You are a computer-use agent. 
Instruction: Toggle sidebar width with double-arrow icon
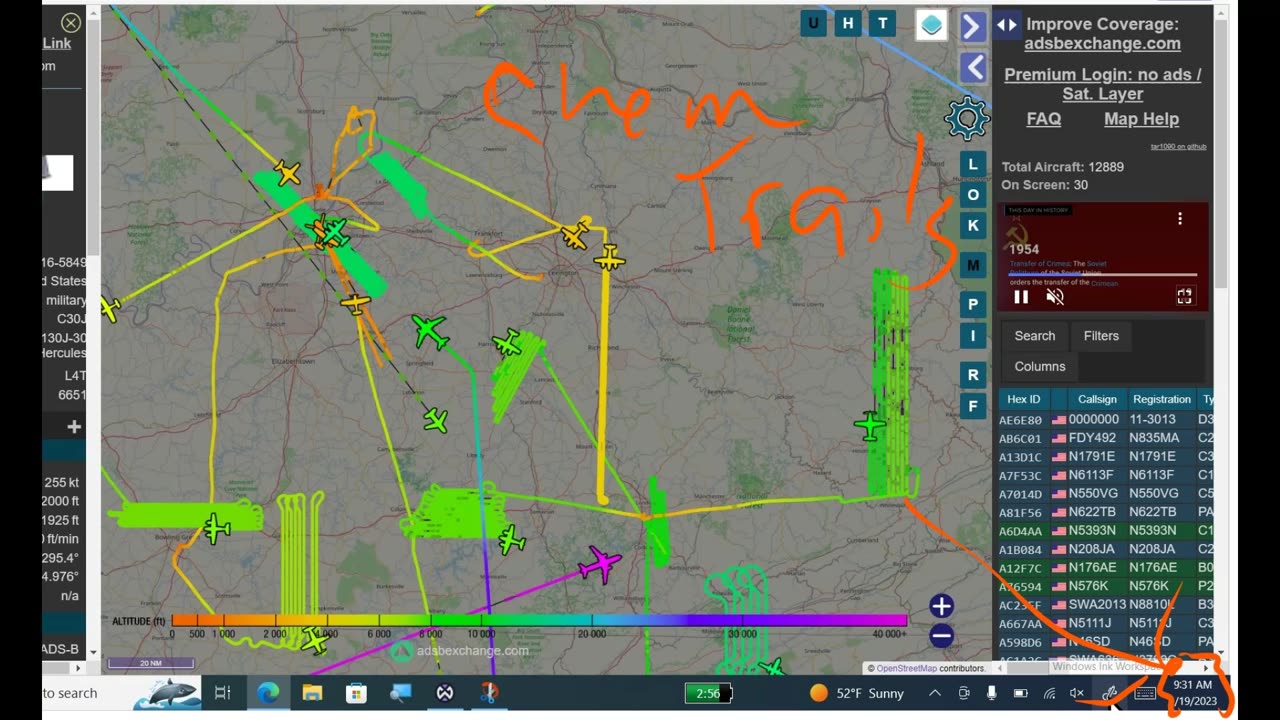pyautogui.click(x=1007, y=25)
